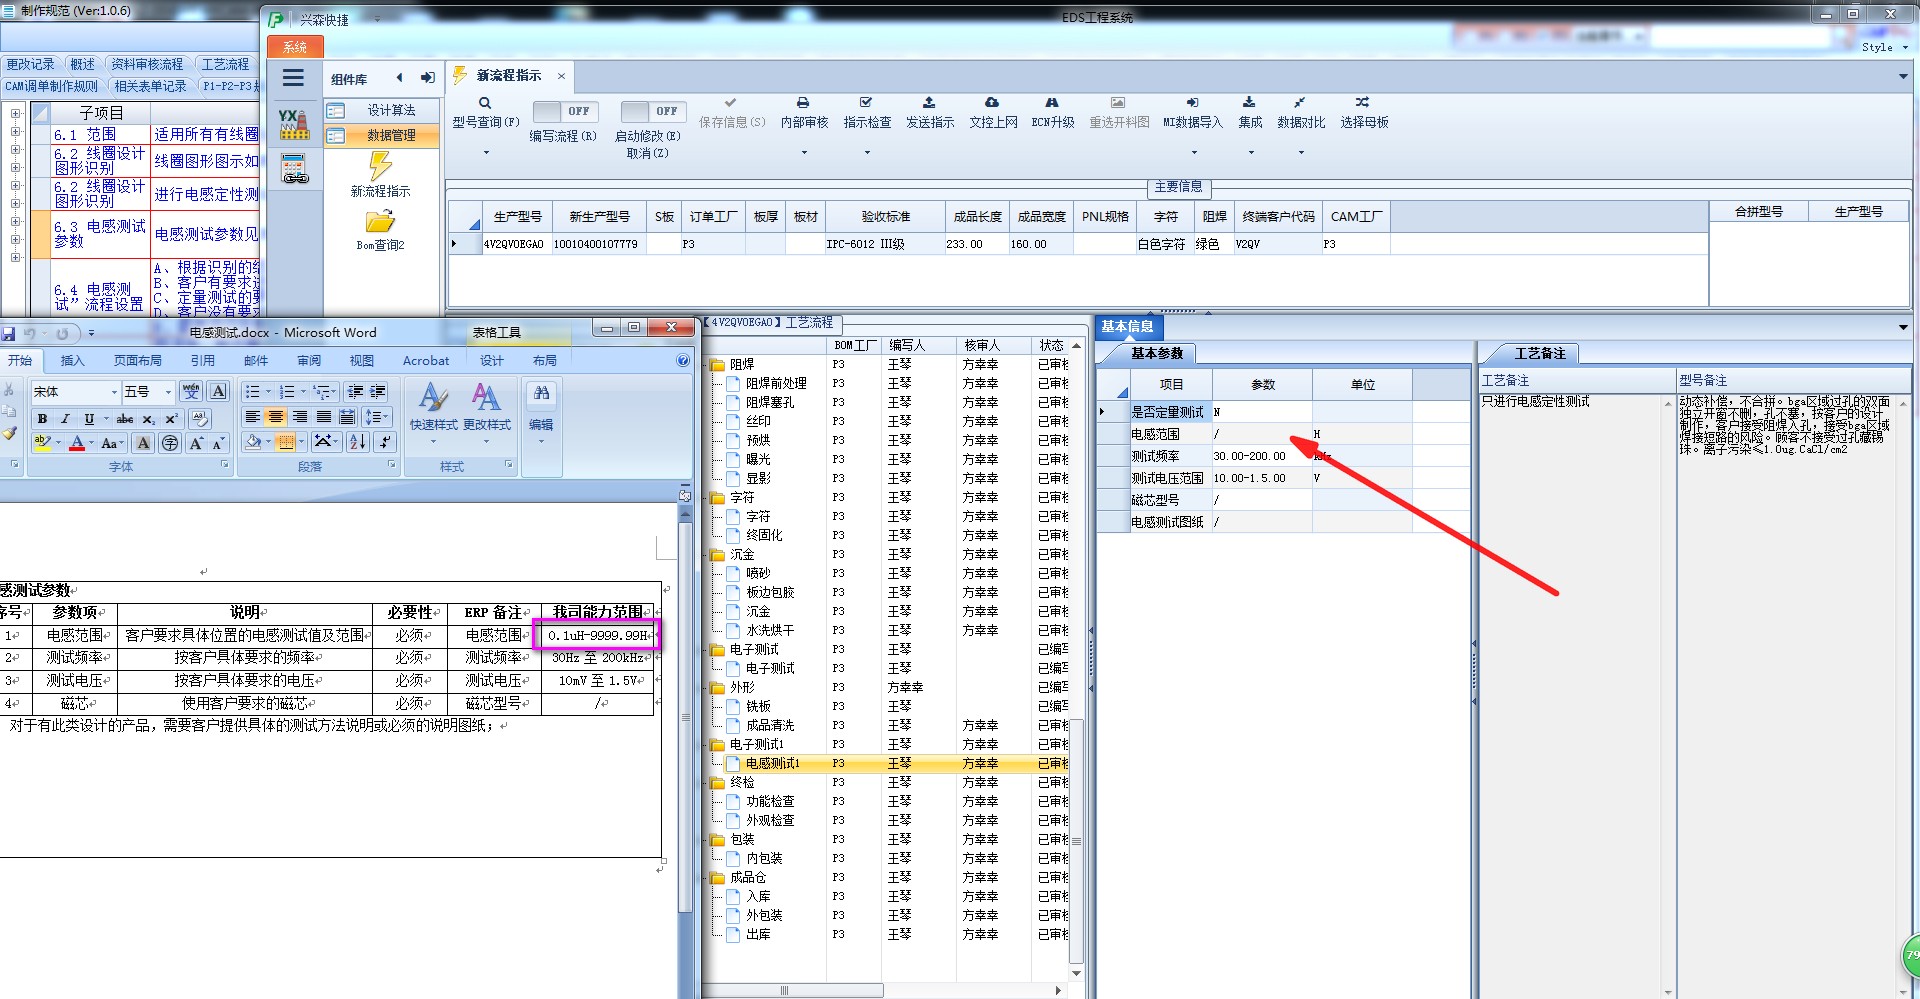1920x999 pixels.
Task: Close the 新流程指示 tab
Action: (x=561, y=76)
